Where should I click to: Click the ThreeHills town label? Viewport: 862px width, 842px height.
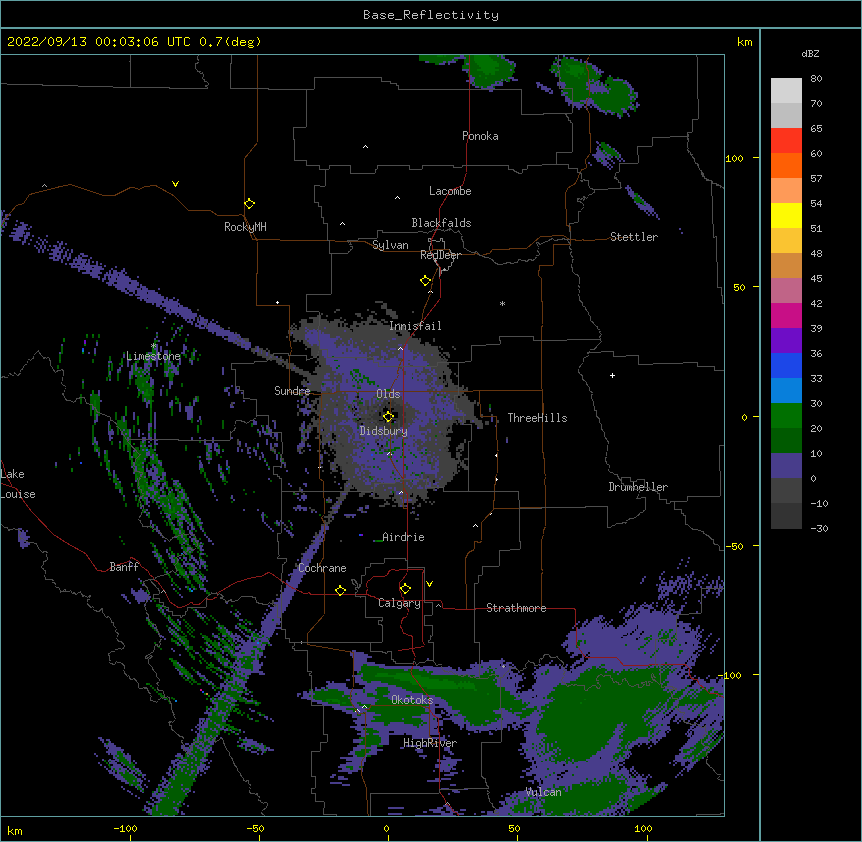pyautogui.click(x=537, y=418)
